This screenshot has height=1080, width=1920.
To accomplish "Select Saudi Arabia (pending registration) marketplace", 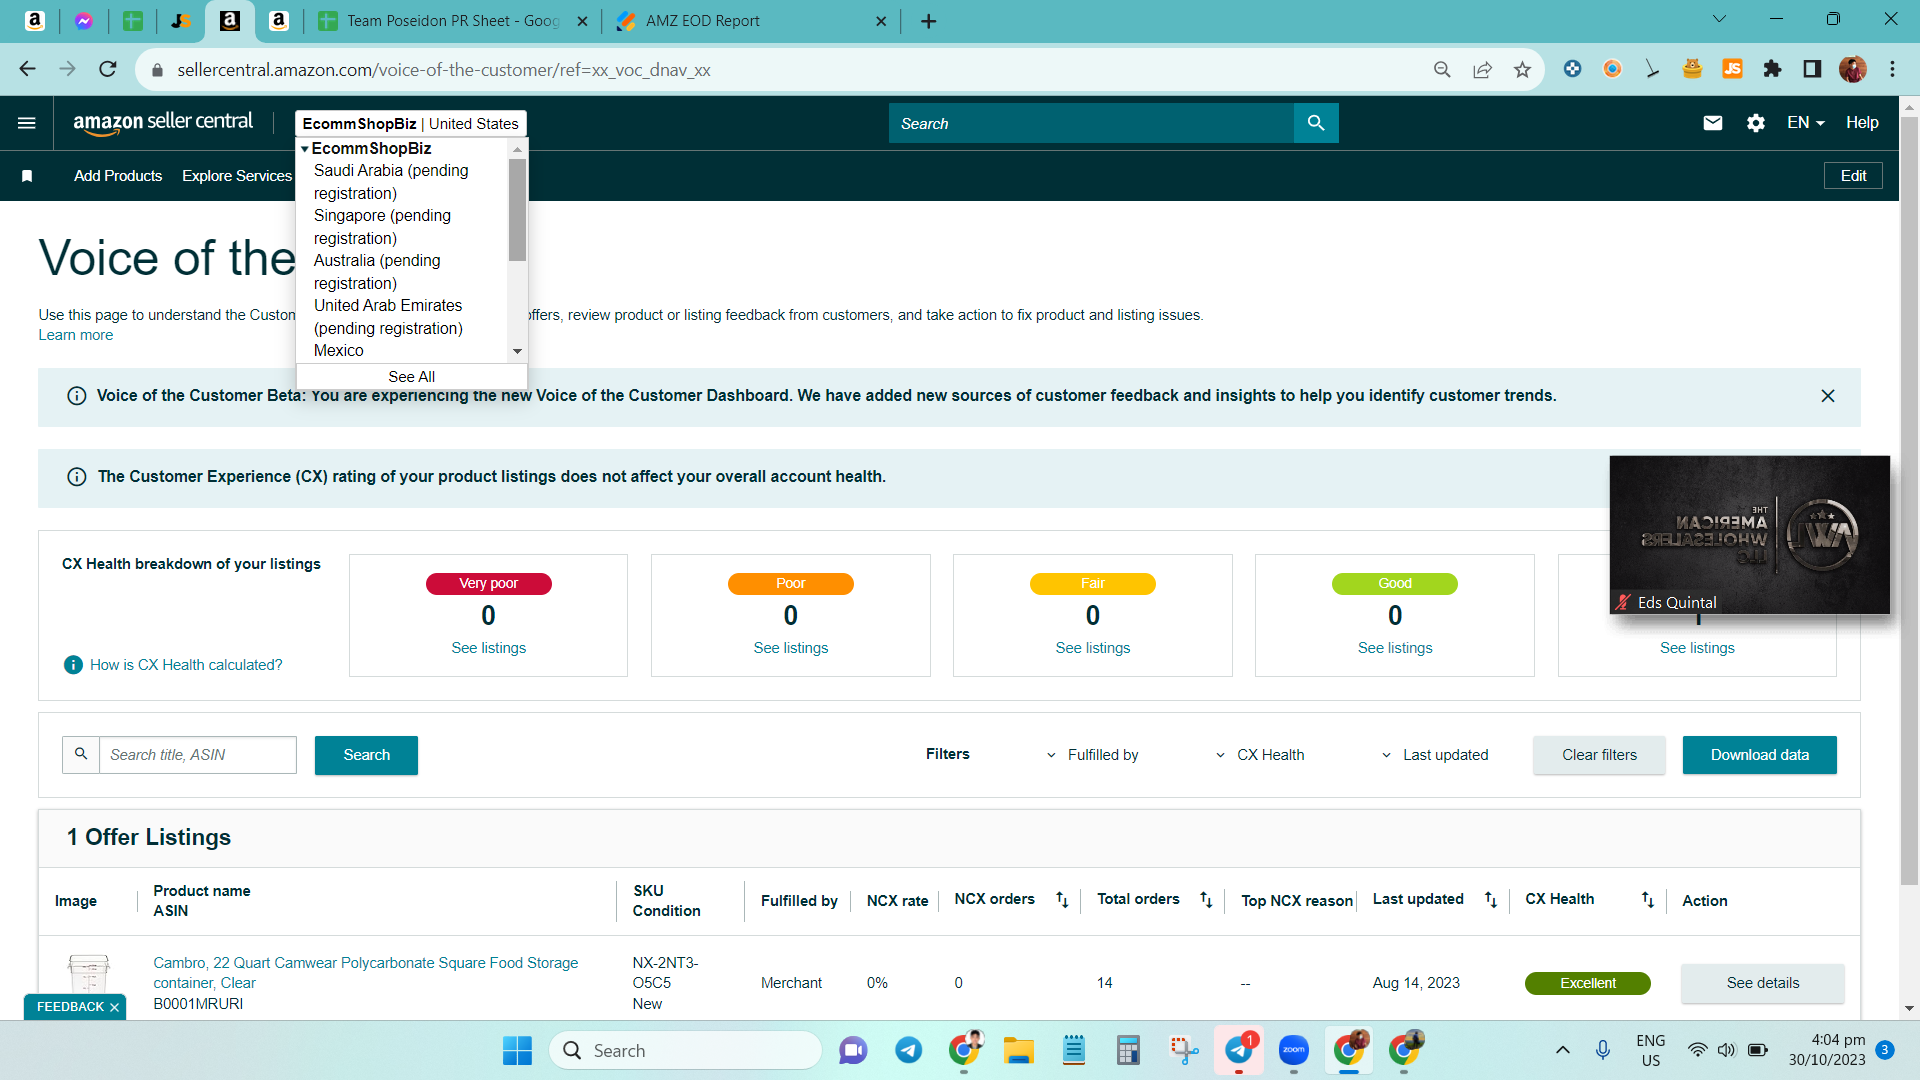I will coord(391,182).
